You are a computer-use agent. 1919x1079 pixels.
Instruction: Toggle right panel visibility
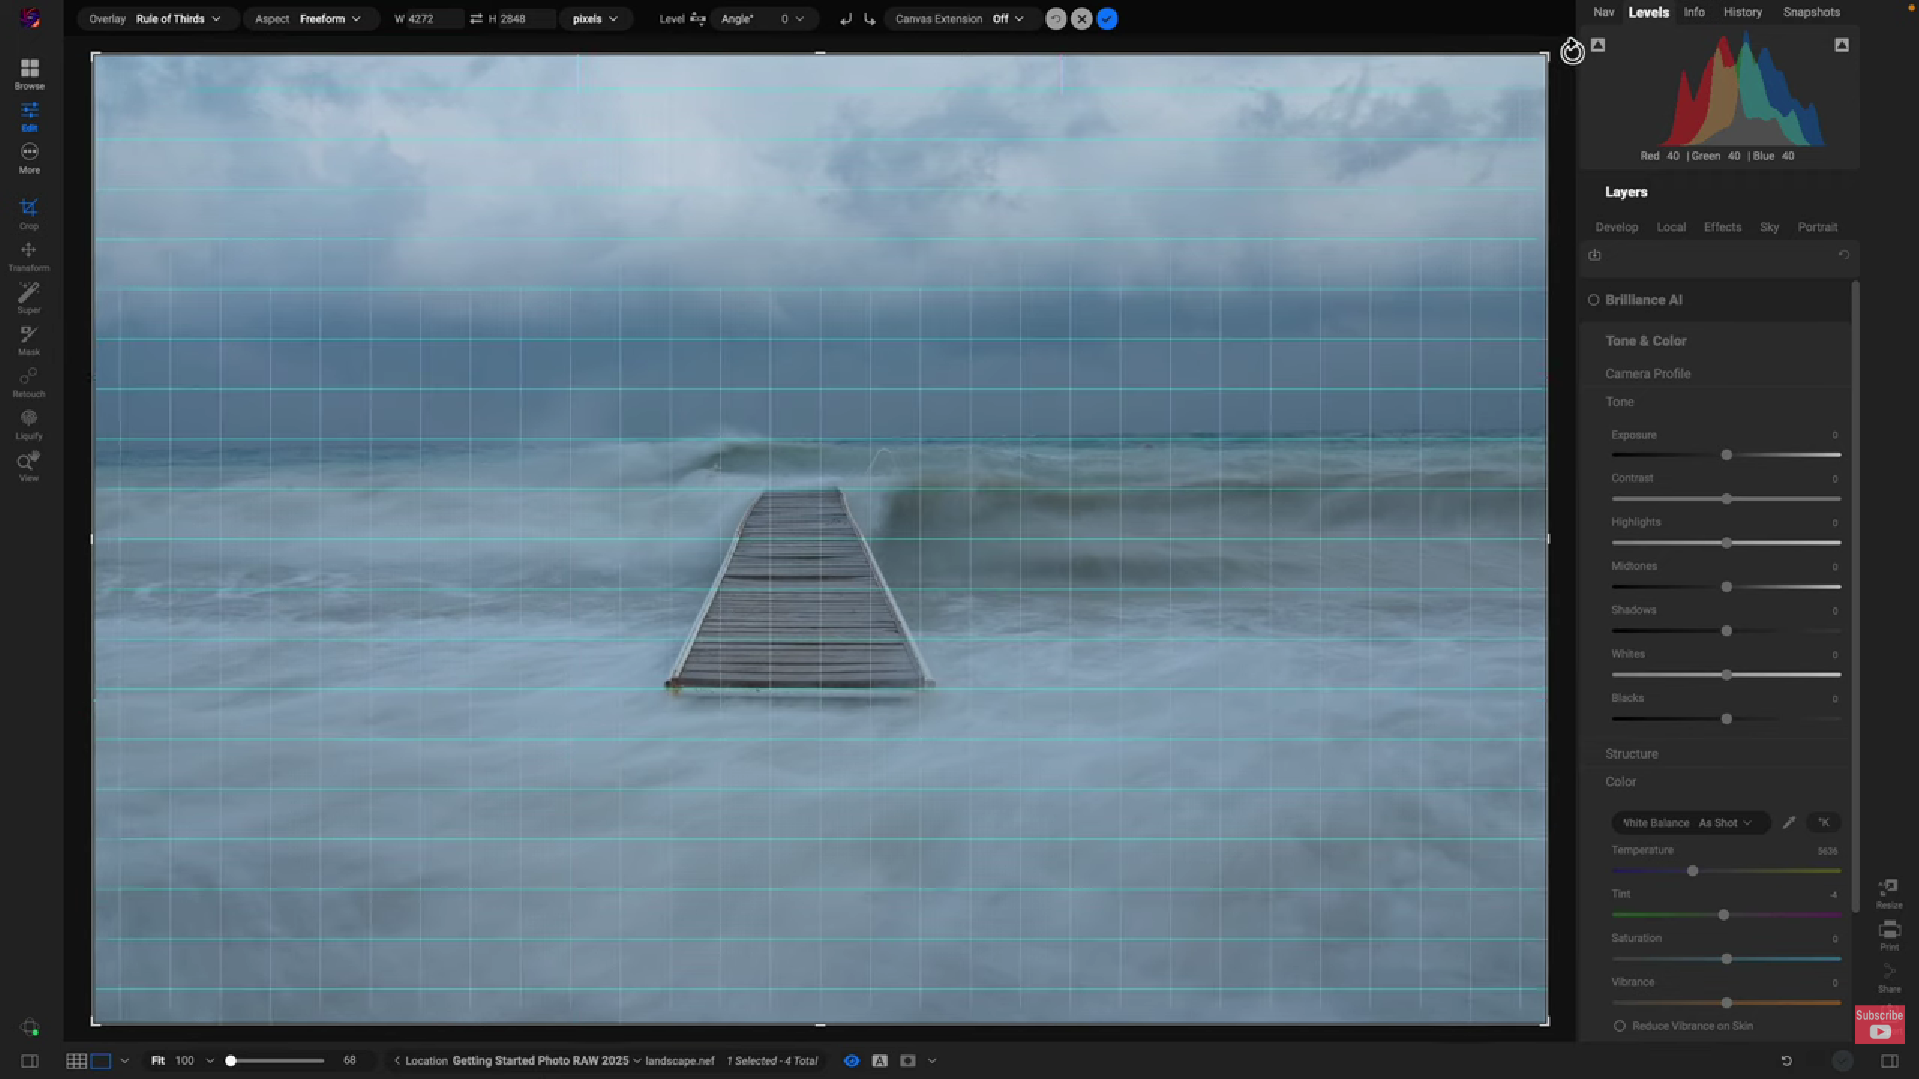[x=1889, y=1061]
